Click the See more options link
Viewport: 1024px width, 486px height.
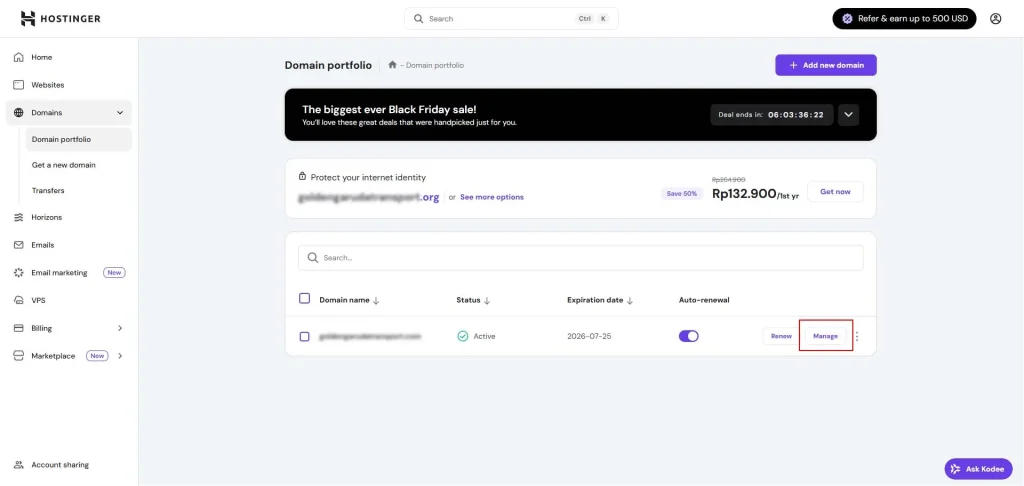491,197
